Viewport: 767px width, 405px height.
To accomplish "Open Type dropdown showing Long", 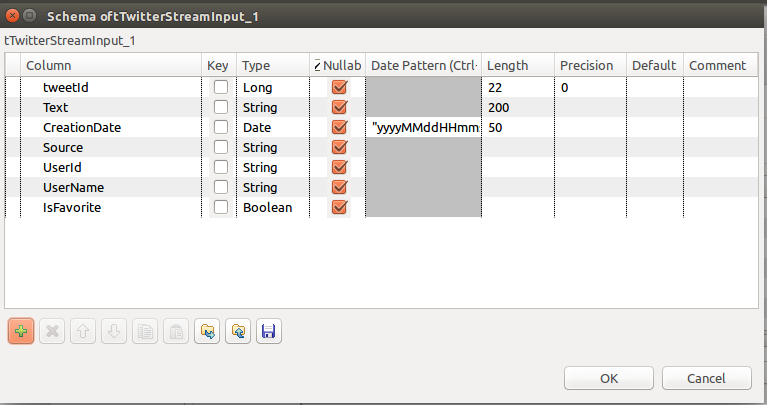I will 273,88.
